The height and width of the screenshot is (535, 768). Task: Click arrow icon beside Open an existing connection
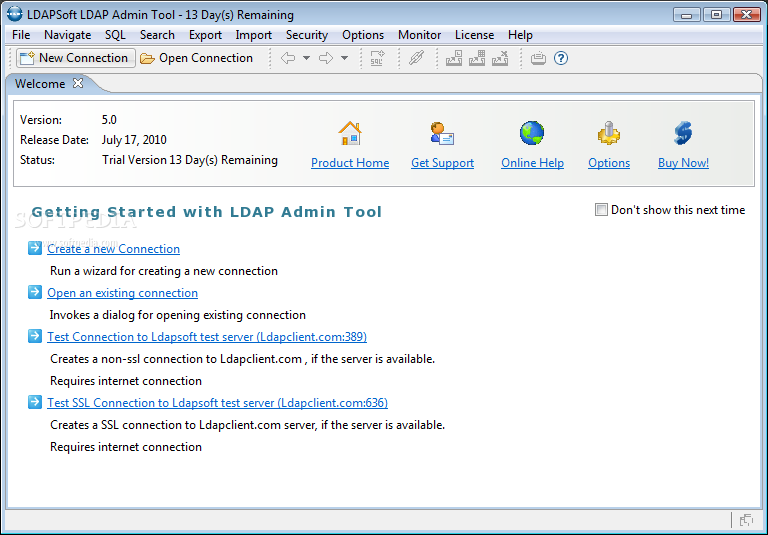coord(35,292)
